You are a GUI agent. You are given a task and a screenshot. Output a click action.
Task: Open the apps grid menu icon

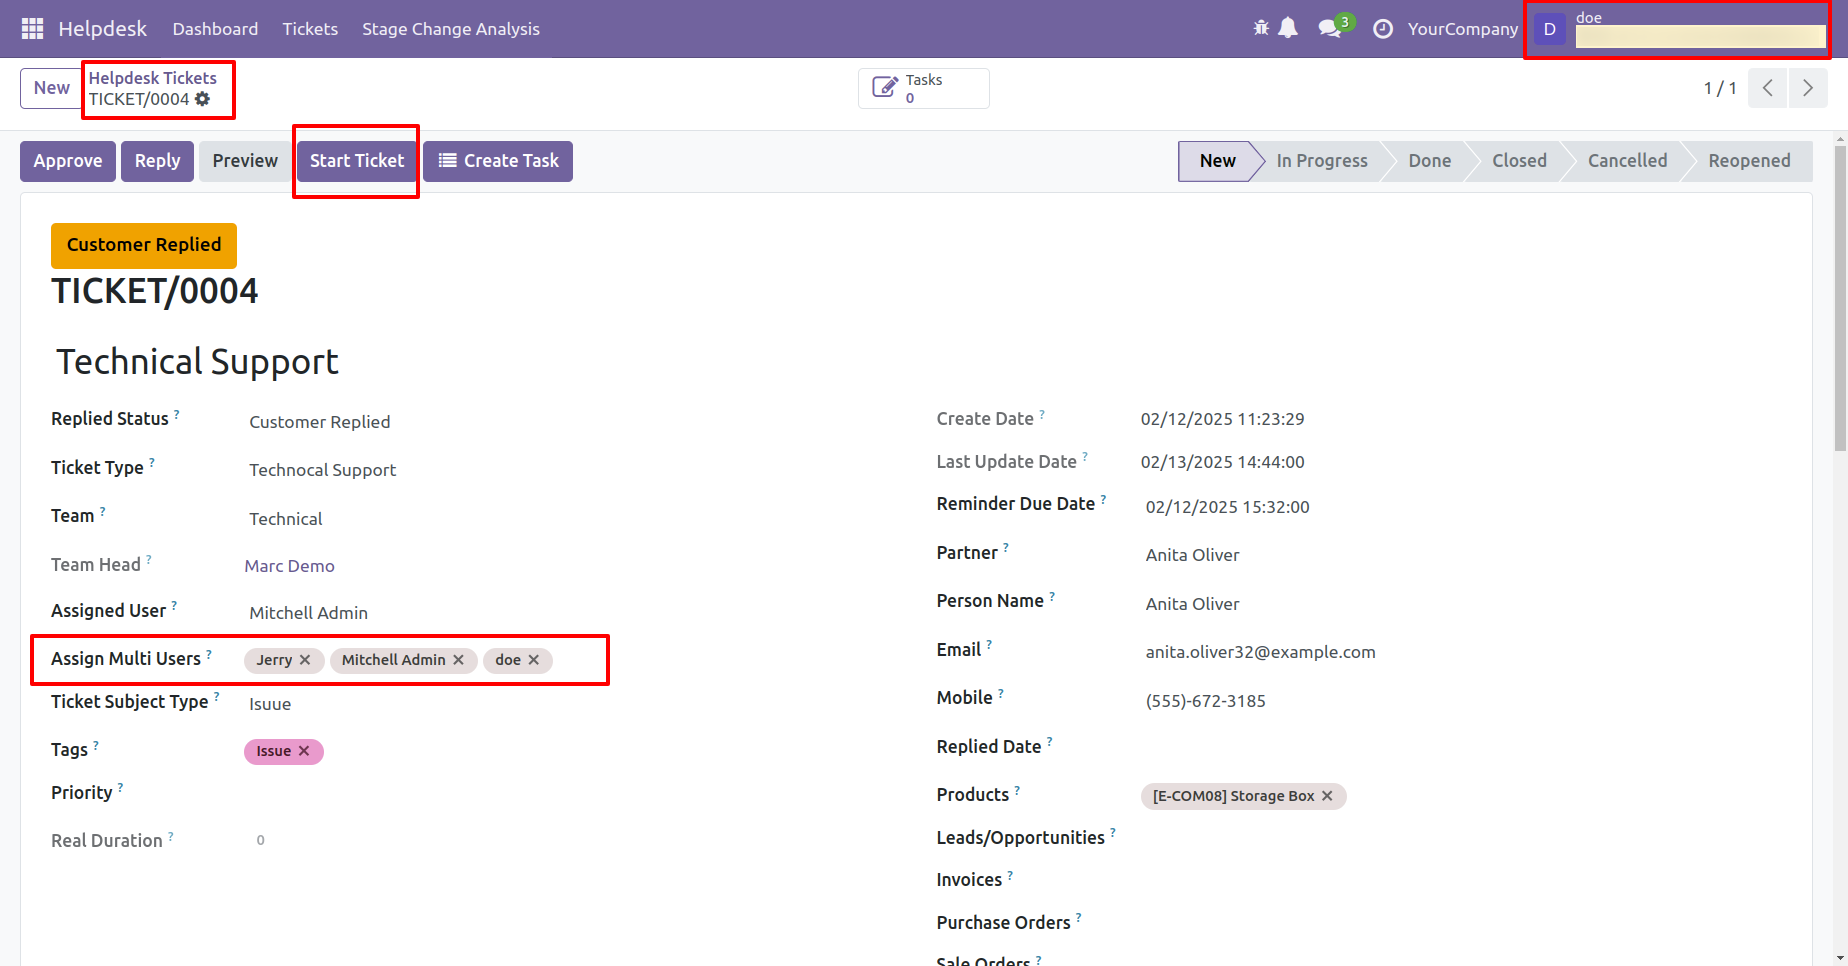pos(32,29)
